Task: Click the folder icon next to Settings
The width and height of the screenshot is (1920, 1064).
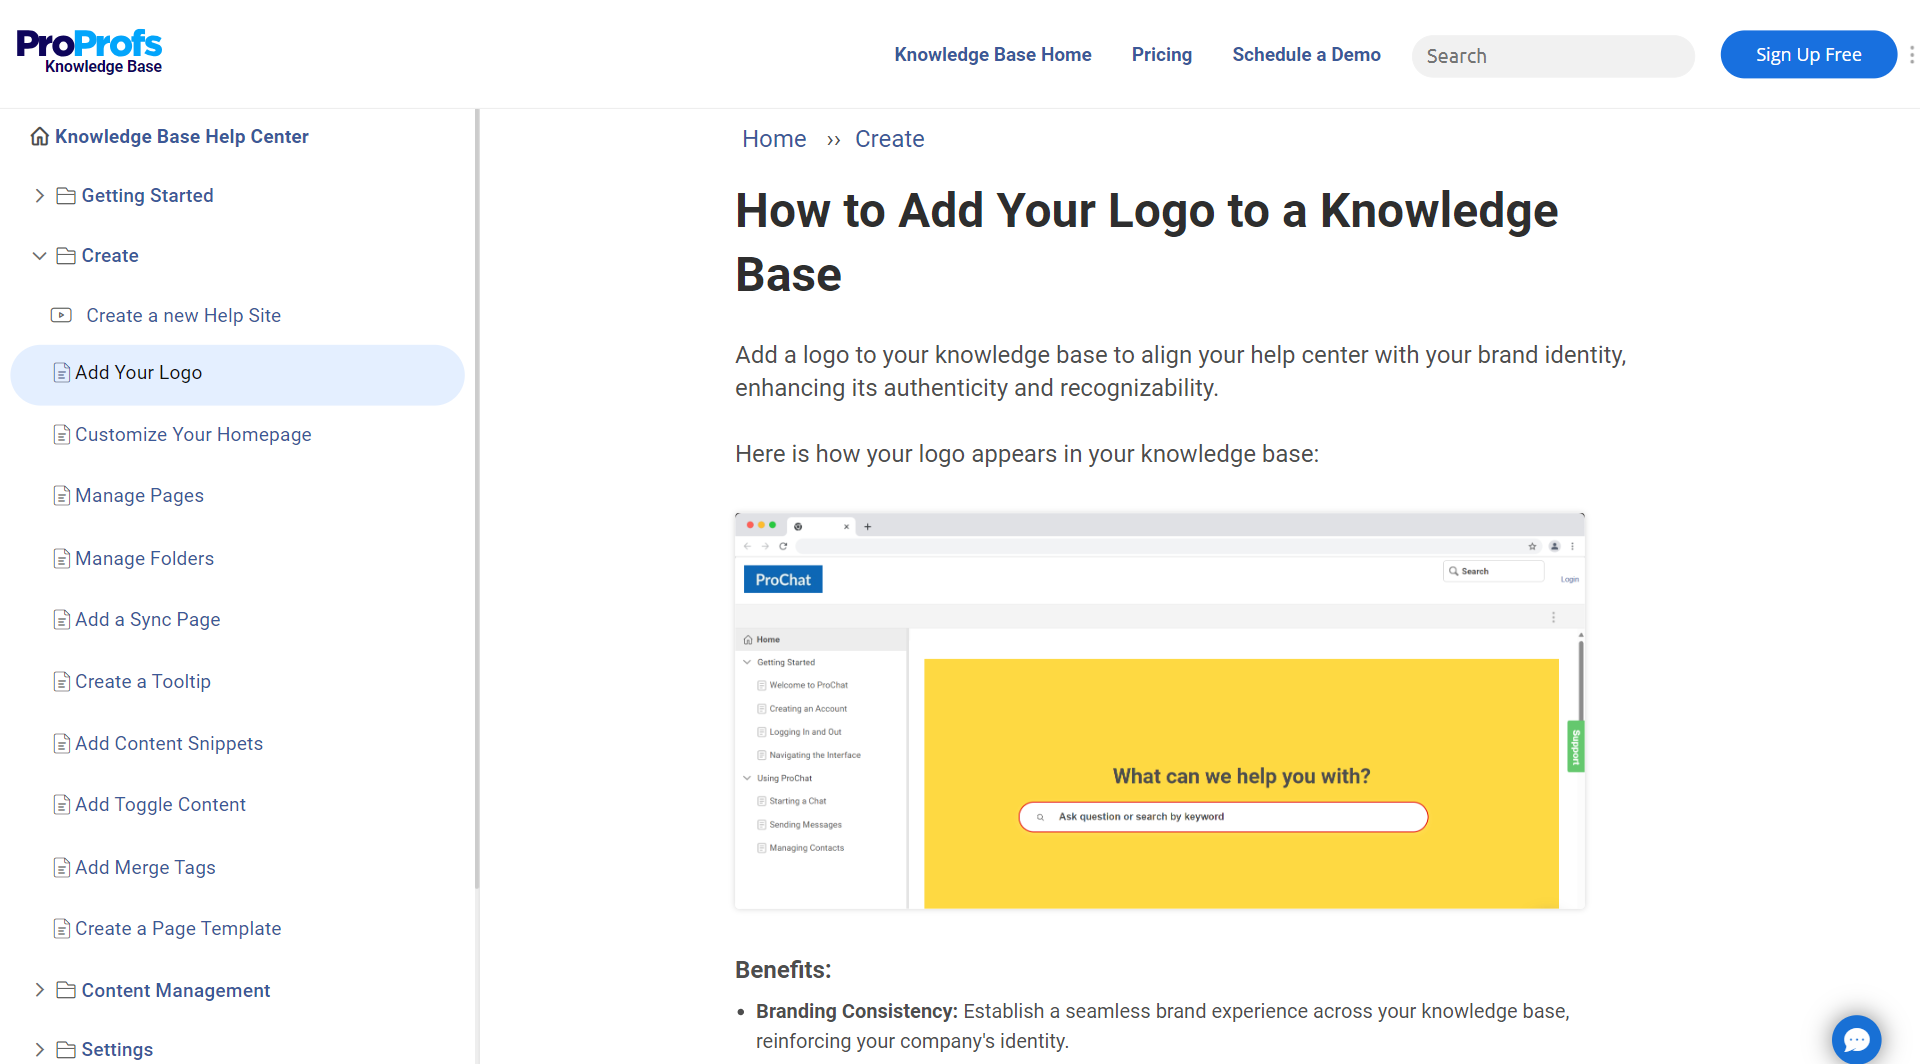Action: [x=66, y=1049]
